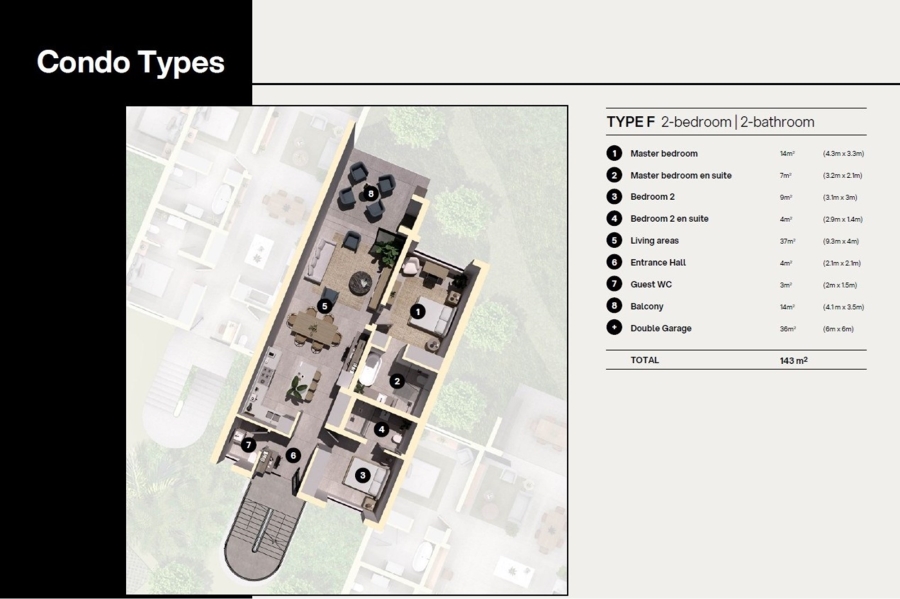
Task: Click the "(6m x 6m)" dimensions
Action: [x=838, y=329]
